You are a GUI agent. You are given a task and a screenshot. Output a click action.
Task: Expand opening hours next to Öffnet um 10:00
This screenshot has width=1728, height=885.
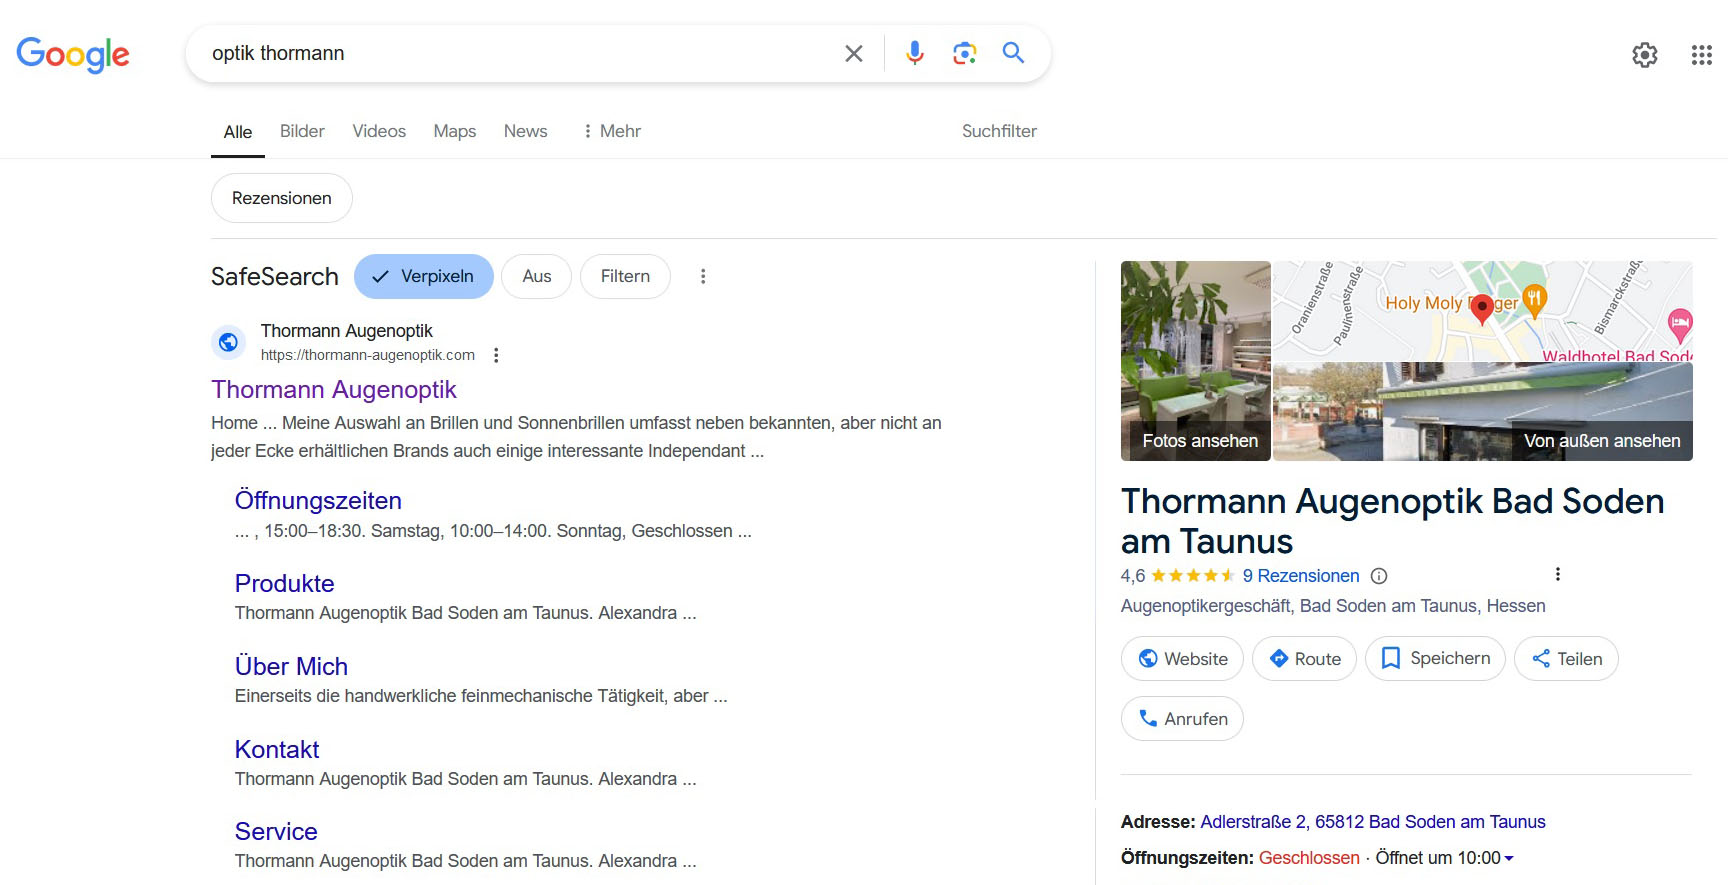(x=1509, y=858)
